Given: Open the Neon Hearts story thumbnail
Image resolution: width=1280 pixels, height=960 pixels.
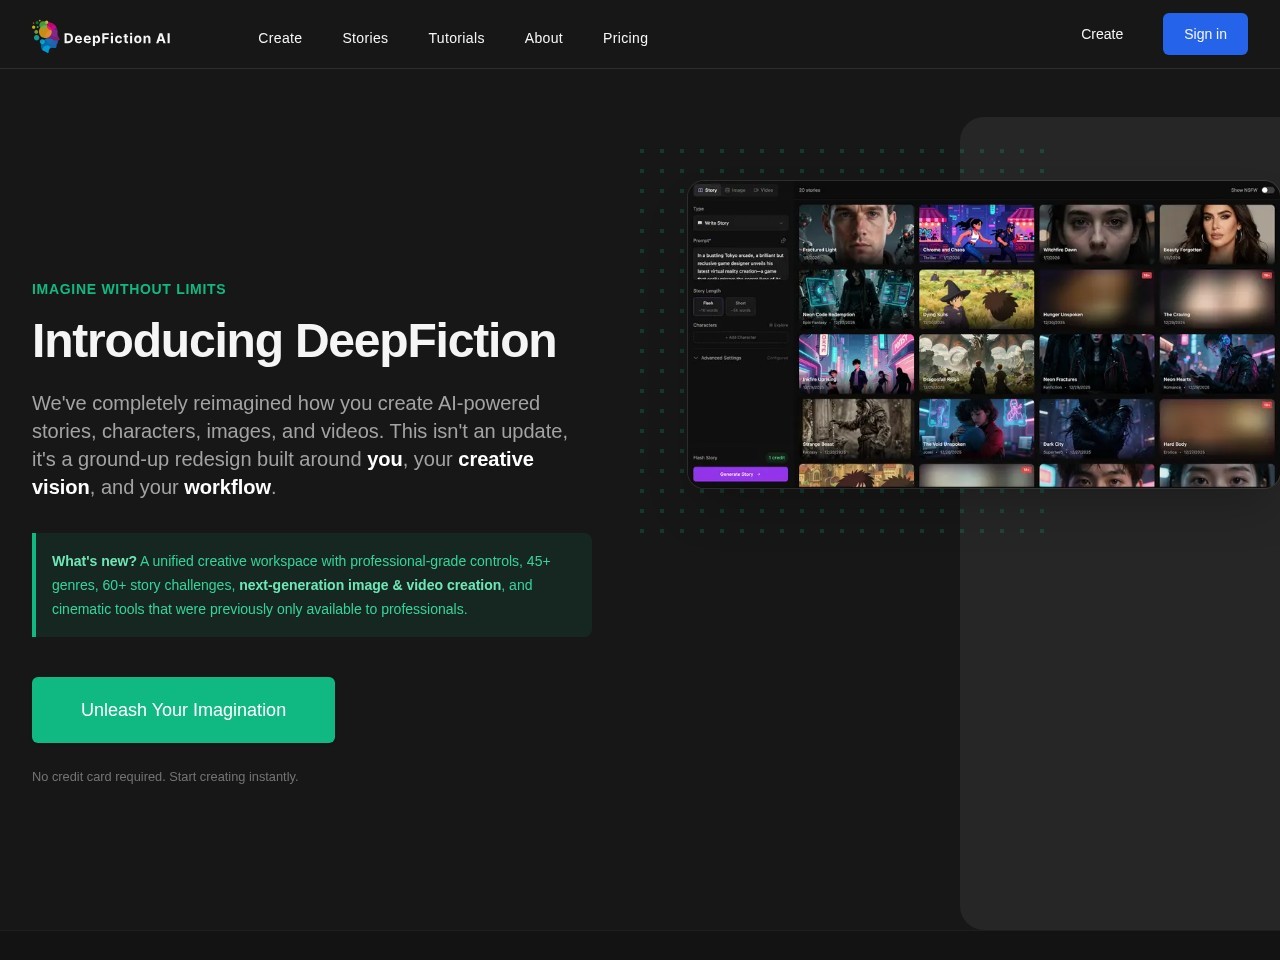Looking at the screenshot, I should [x=1217, y=364].
